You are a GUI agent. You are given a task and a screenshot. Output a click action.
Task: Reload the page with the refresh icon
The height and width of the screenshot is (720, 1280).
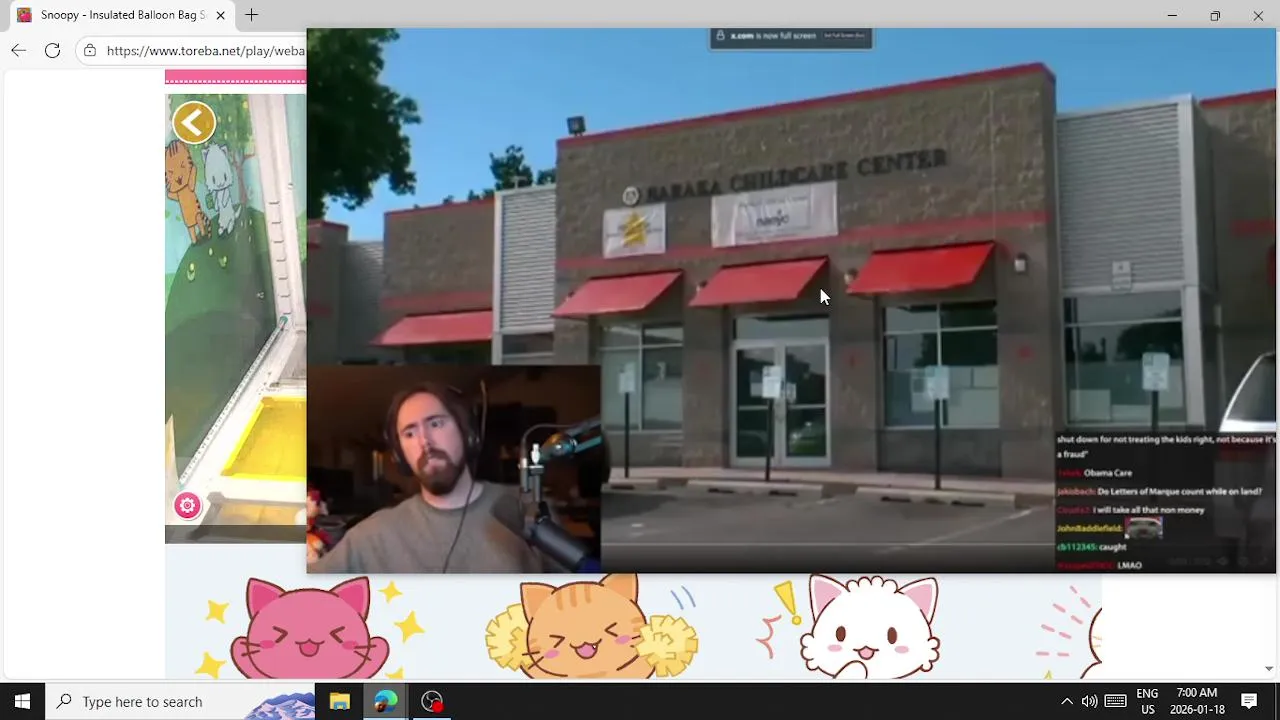(x=53, y=50)
